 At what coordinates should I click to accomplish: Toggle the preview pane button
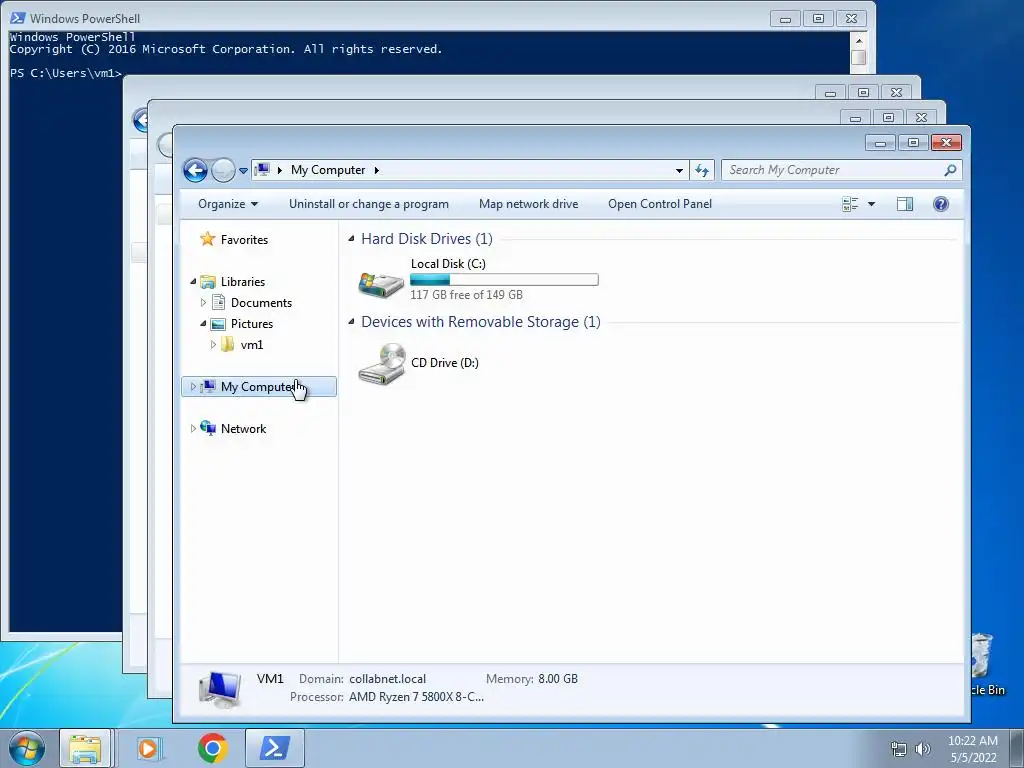click(904, 204)
